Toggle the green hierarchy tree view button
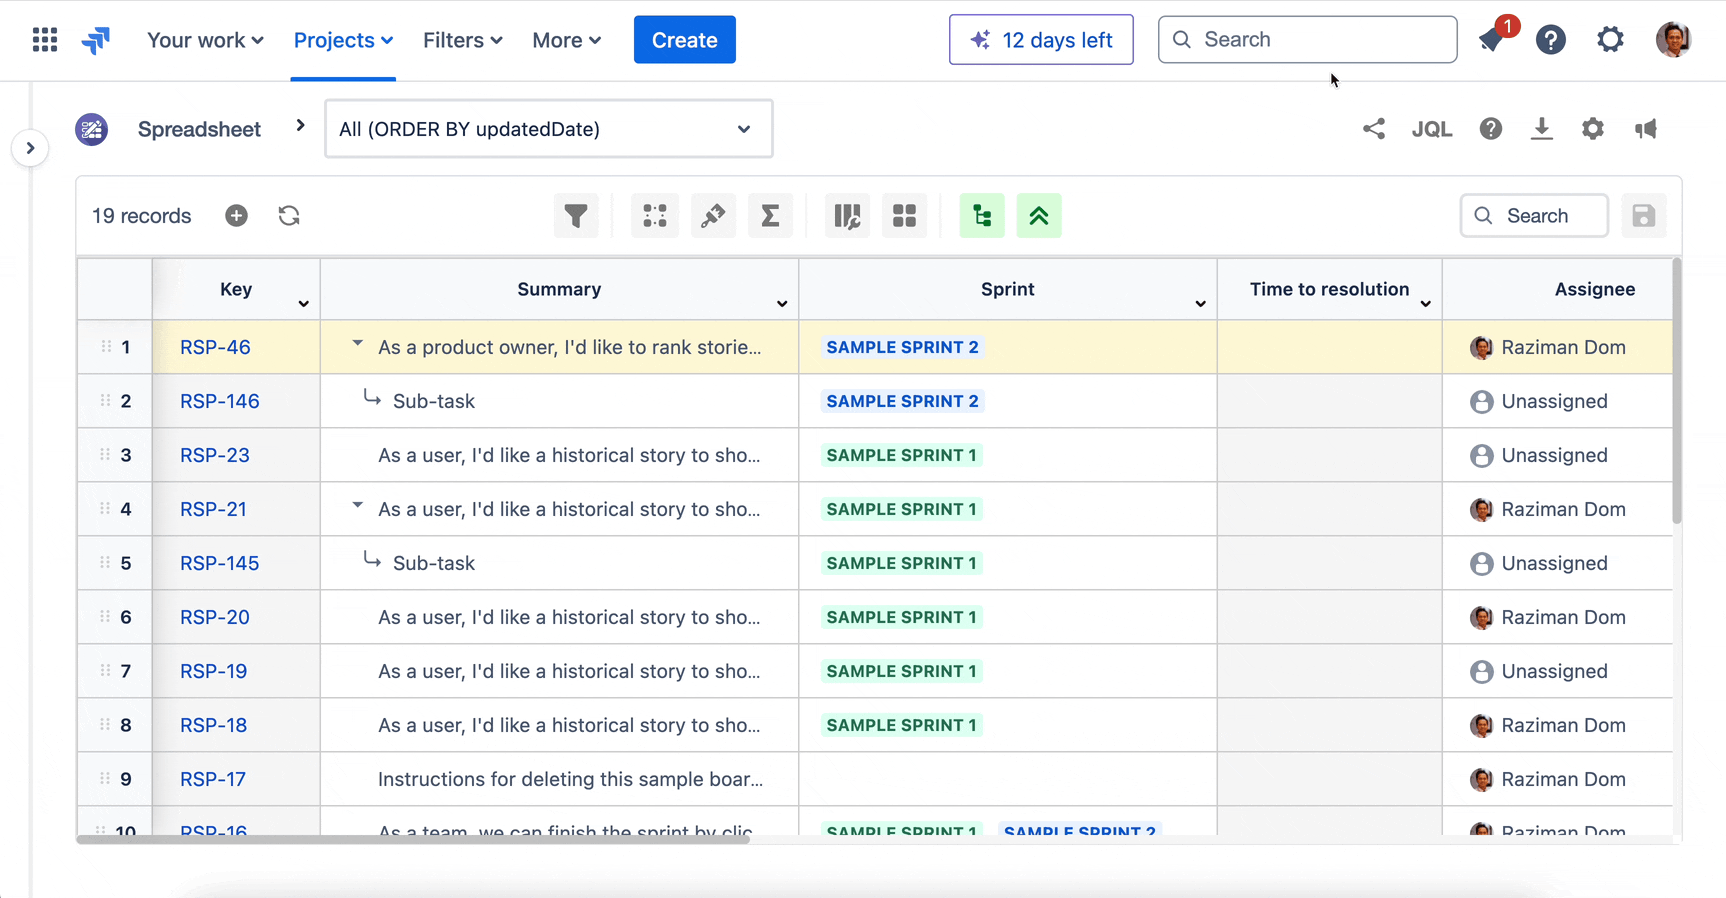 point(982,216)
